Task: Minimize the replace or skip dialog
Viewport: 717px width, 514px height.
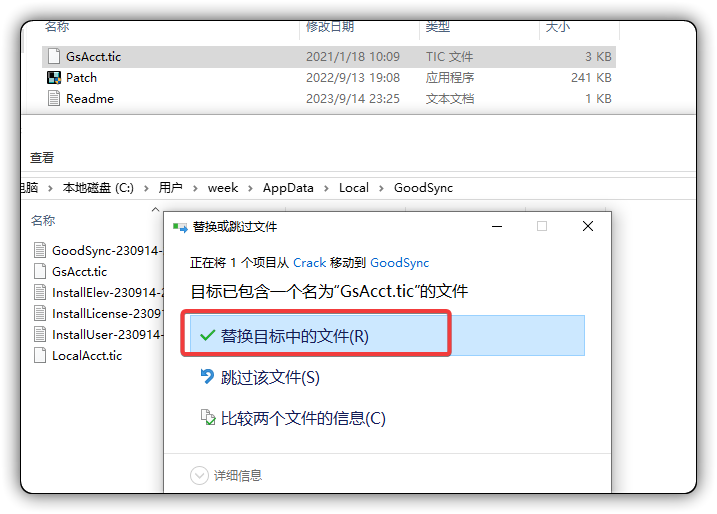Action: (497, 226)
